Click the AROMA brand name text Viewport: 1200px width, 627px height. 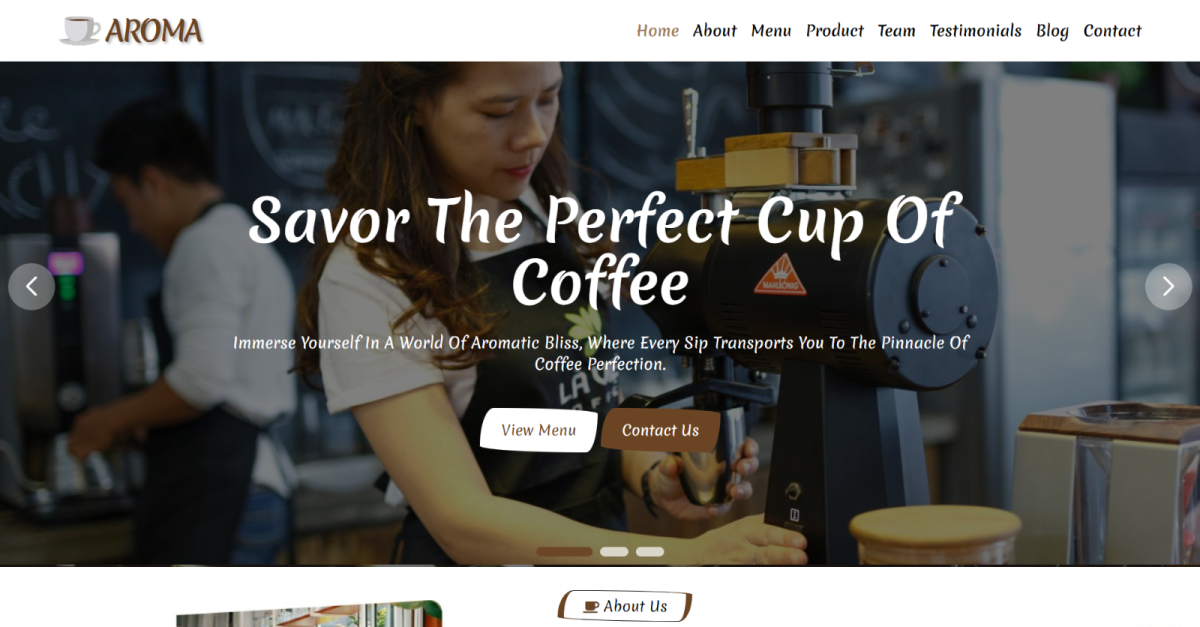(154, 31)
